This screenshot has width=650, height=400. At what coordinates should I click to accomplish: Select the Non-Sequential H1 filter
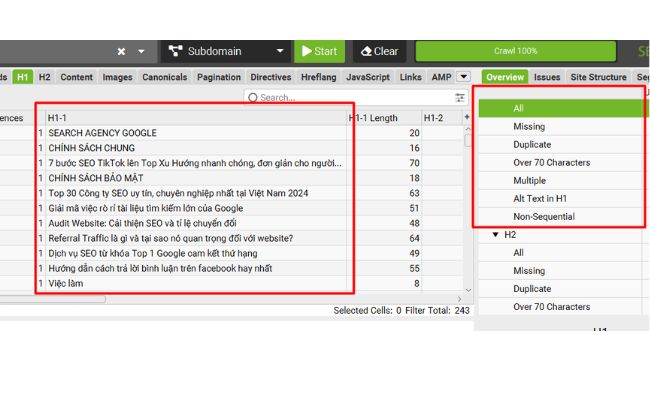click(544, 216)
